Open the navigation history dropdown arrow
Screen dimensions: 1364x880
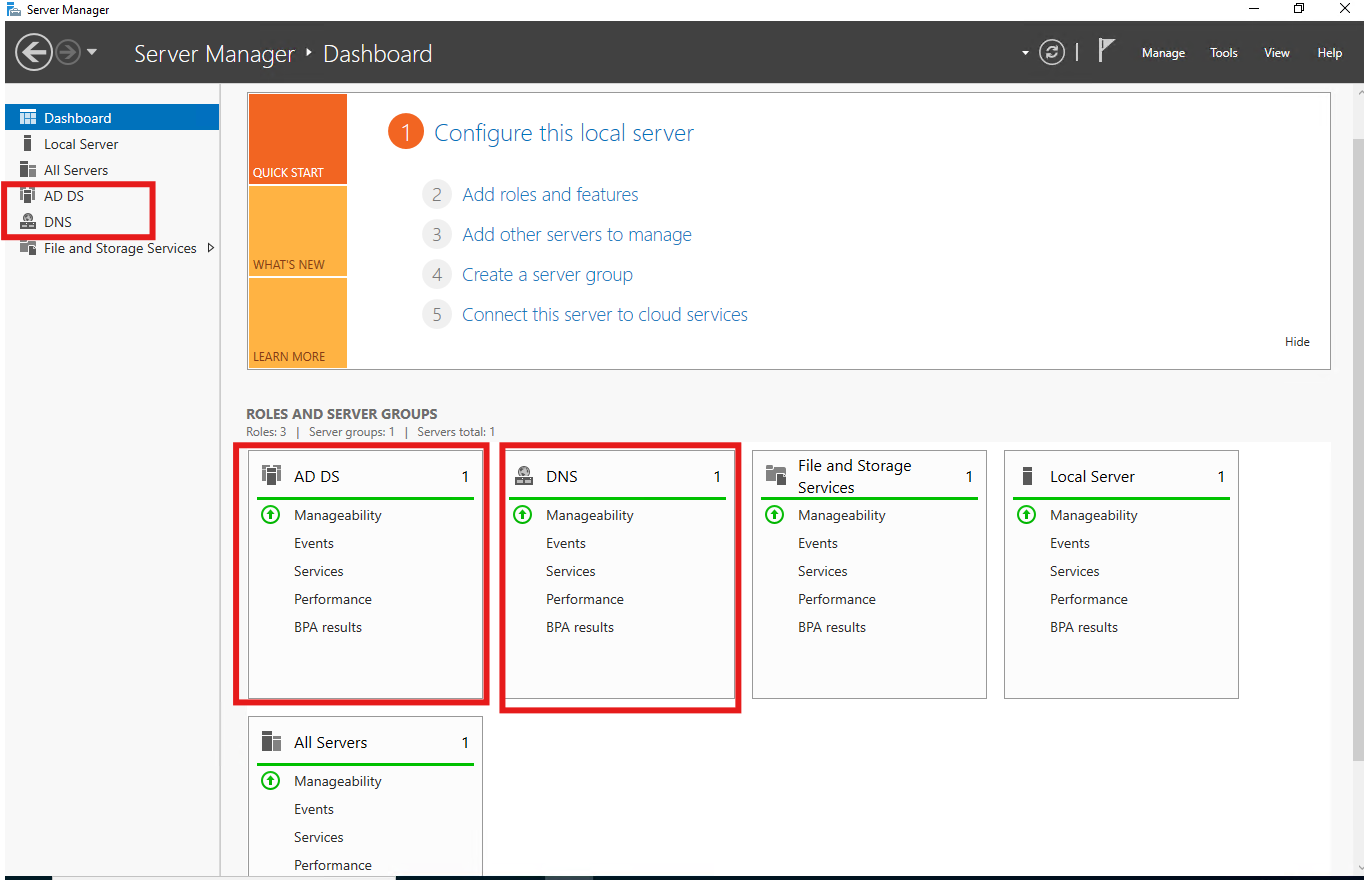click(92, 52)
